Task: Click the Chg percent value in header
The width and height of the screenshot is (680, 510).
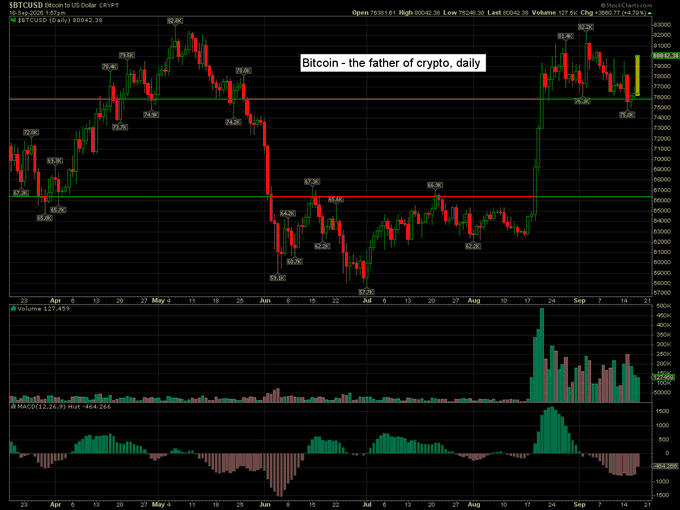Action: [635, 13]
